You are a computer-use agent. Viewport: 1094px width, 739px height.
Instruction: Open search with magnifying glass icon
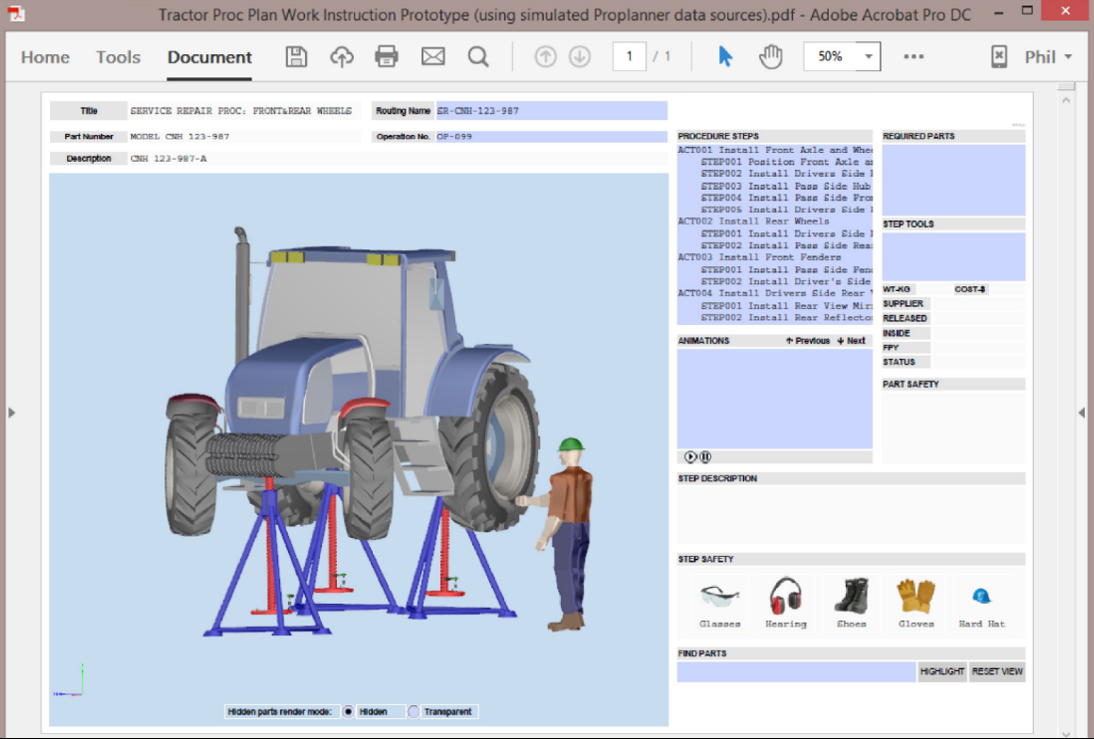tap(478, 57)
